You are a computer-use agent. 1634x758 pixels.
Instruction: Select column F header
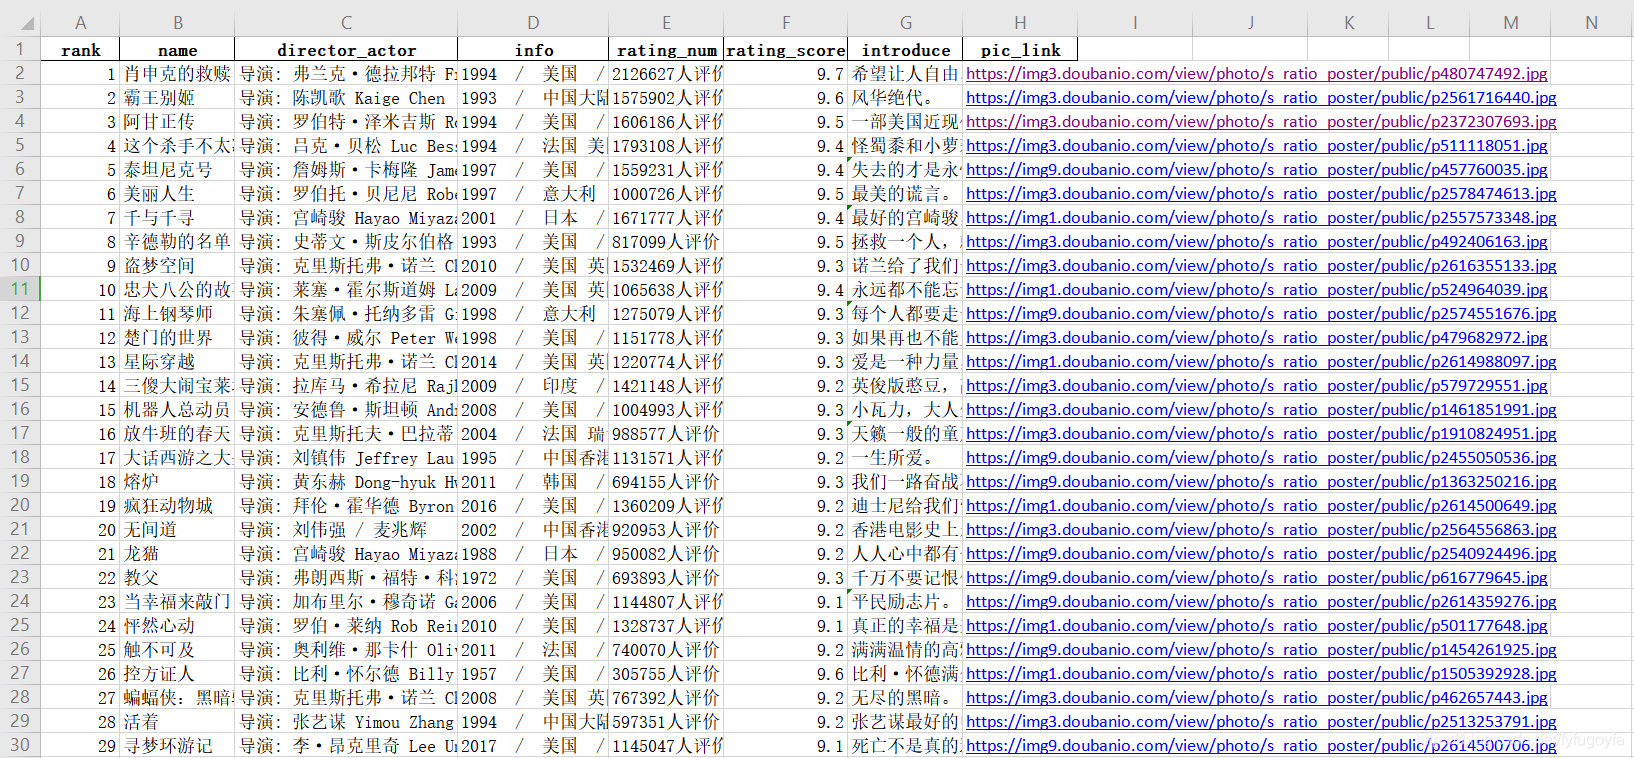tap(785, 23)
